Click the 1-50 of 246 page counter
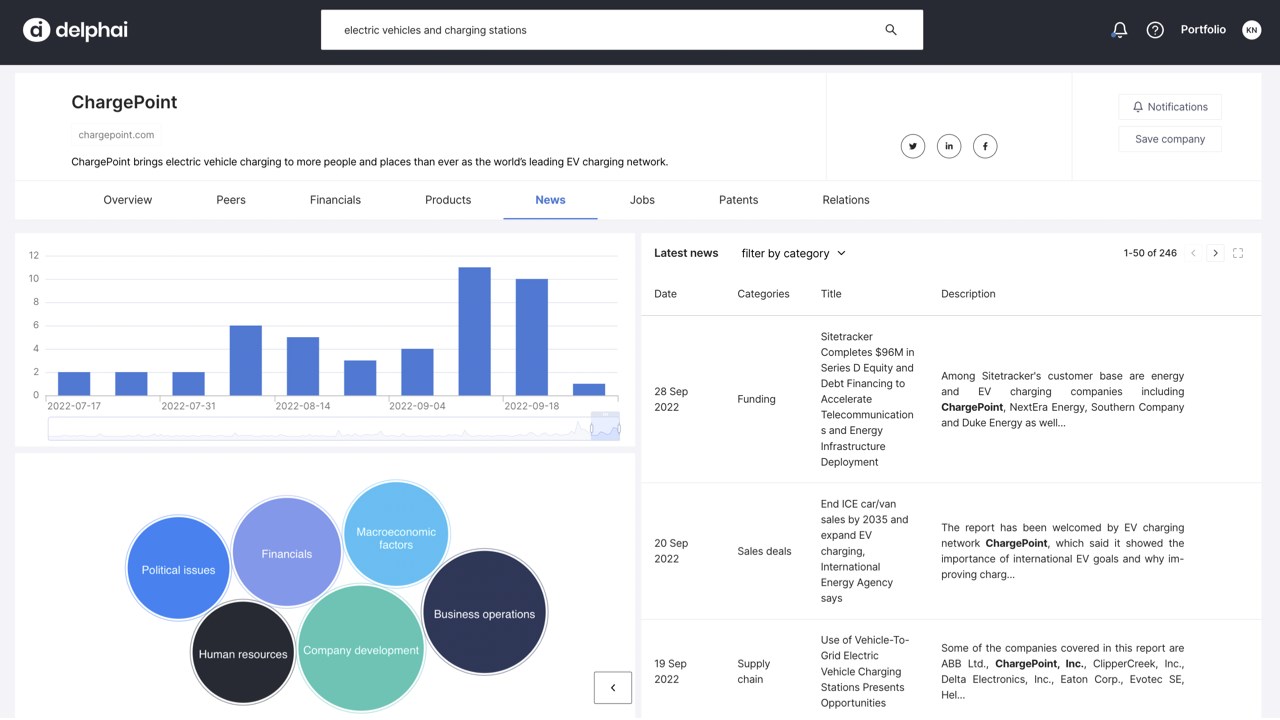 1150,253
